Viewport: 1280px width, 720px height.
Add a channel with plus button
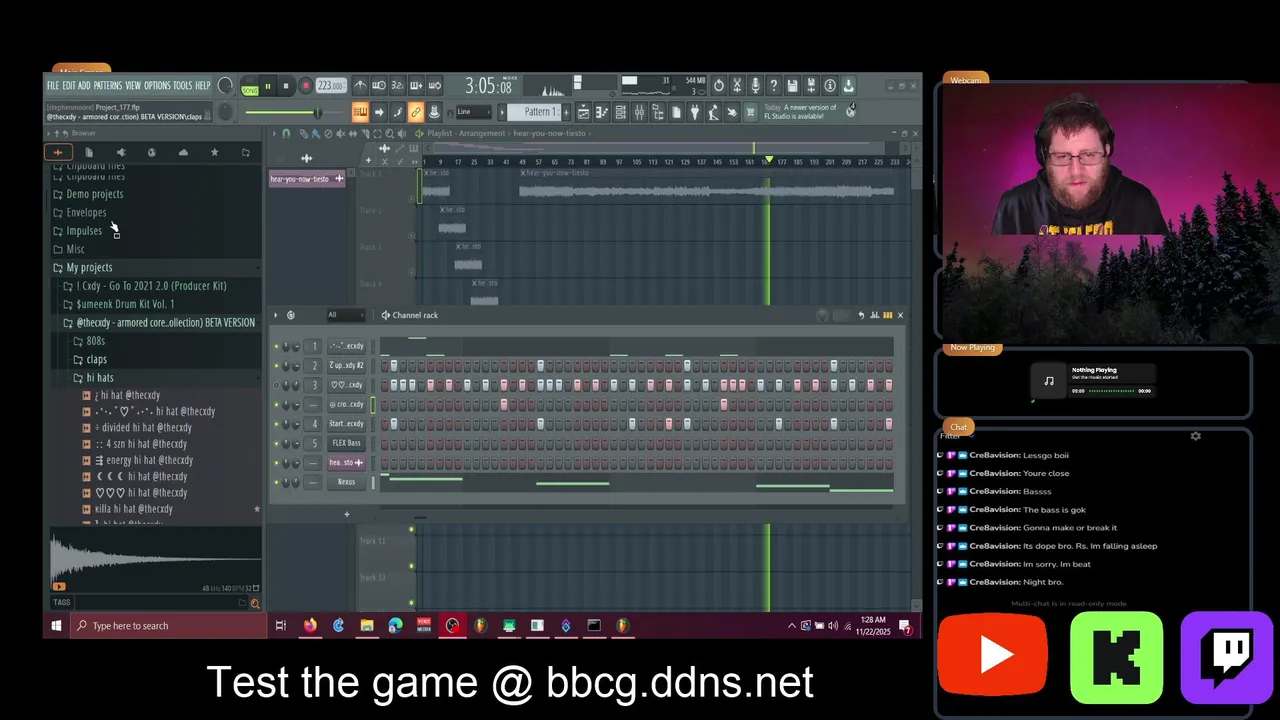[x=347, y=514]
